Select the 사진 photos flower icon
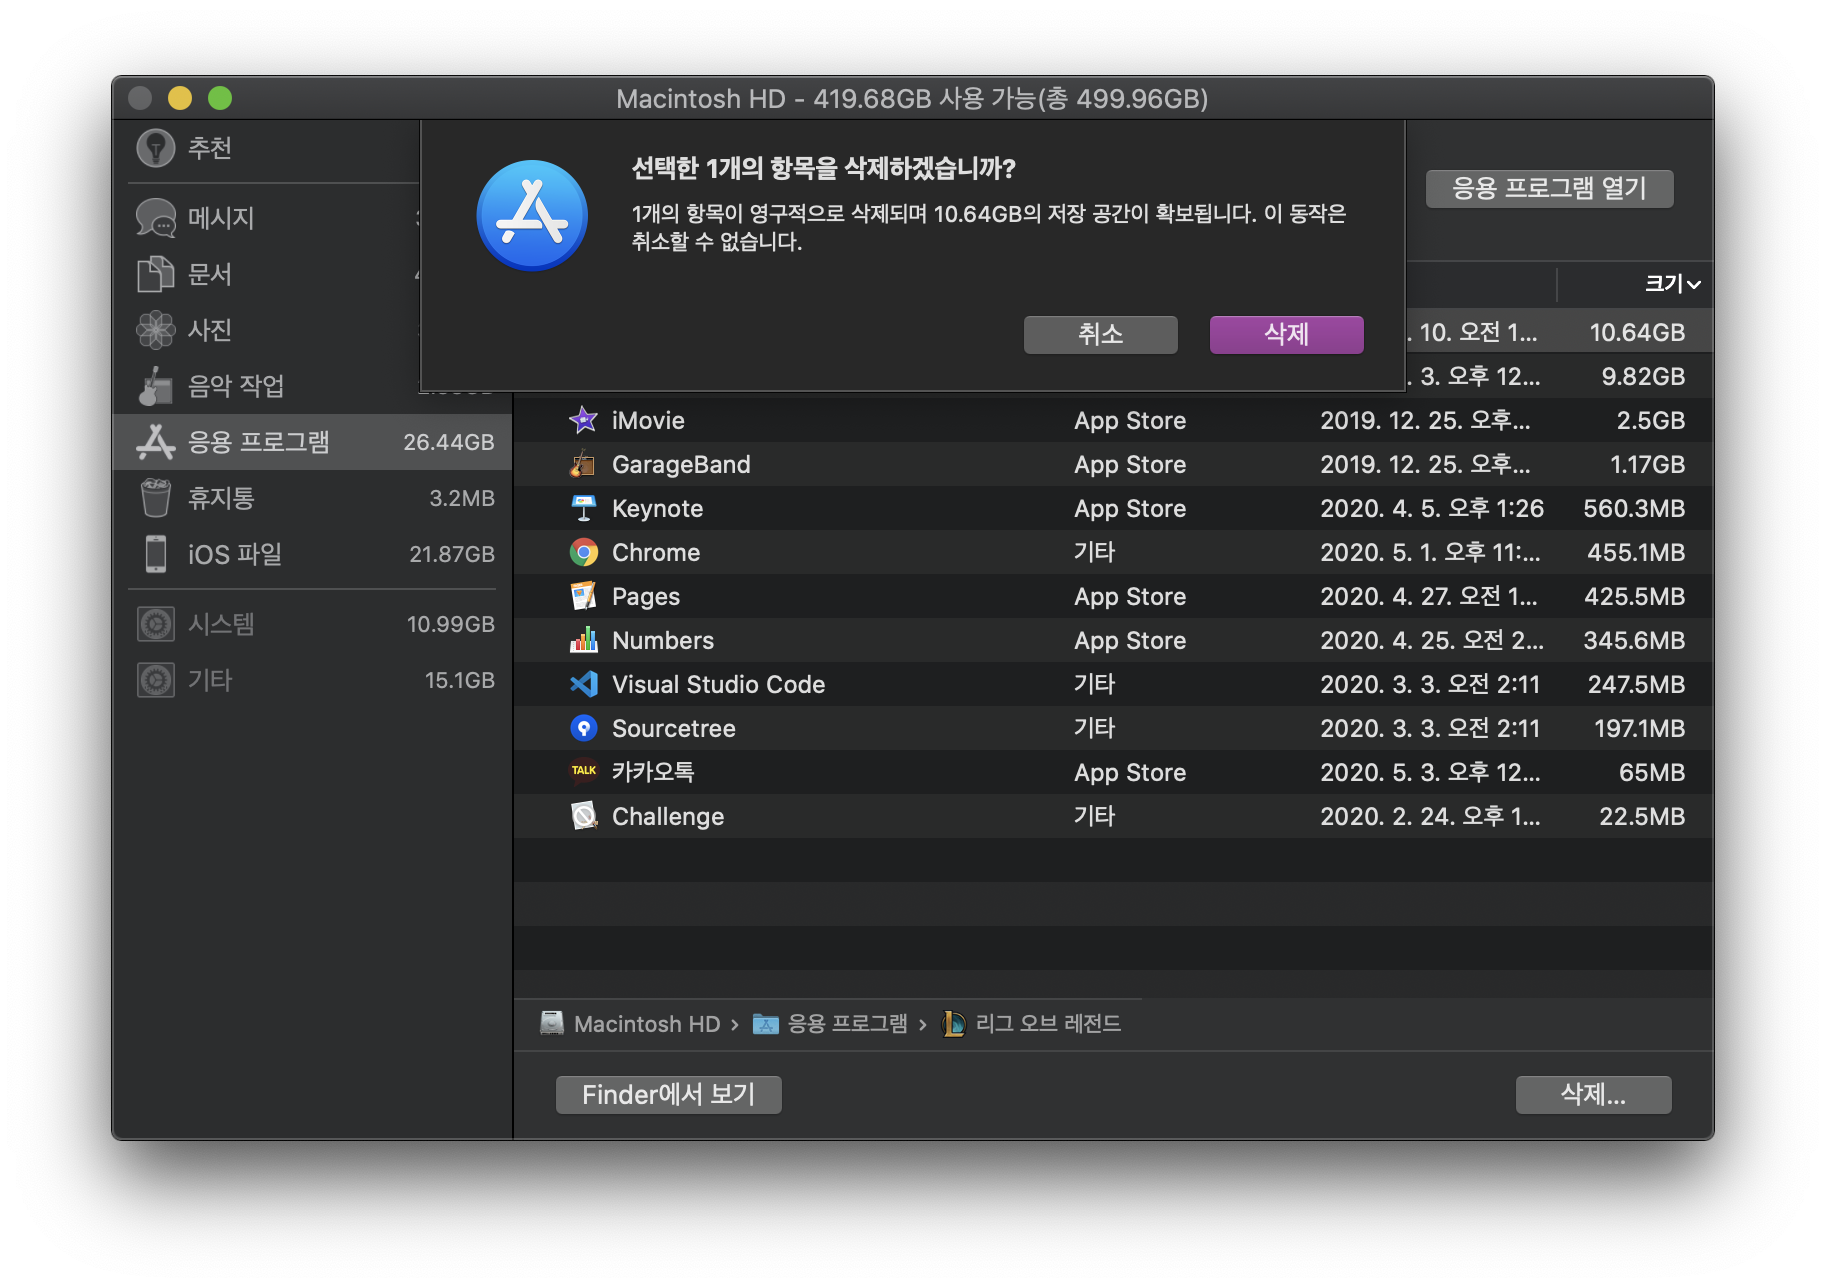The image size is (1826, 1288). tap(156, 330)
